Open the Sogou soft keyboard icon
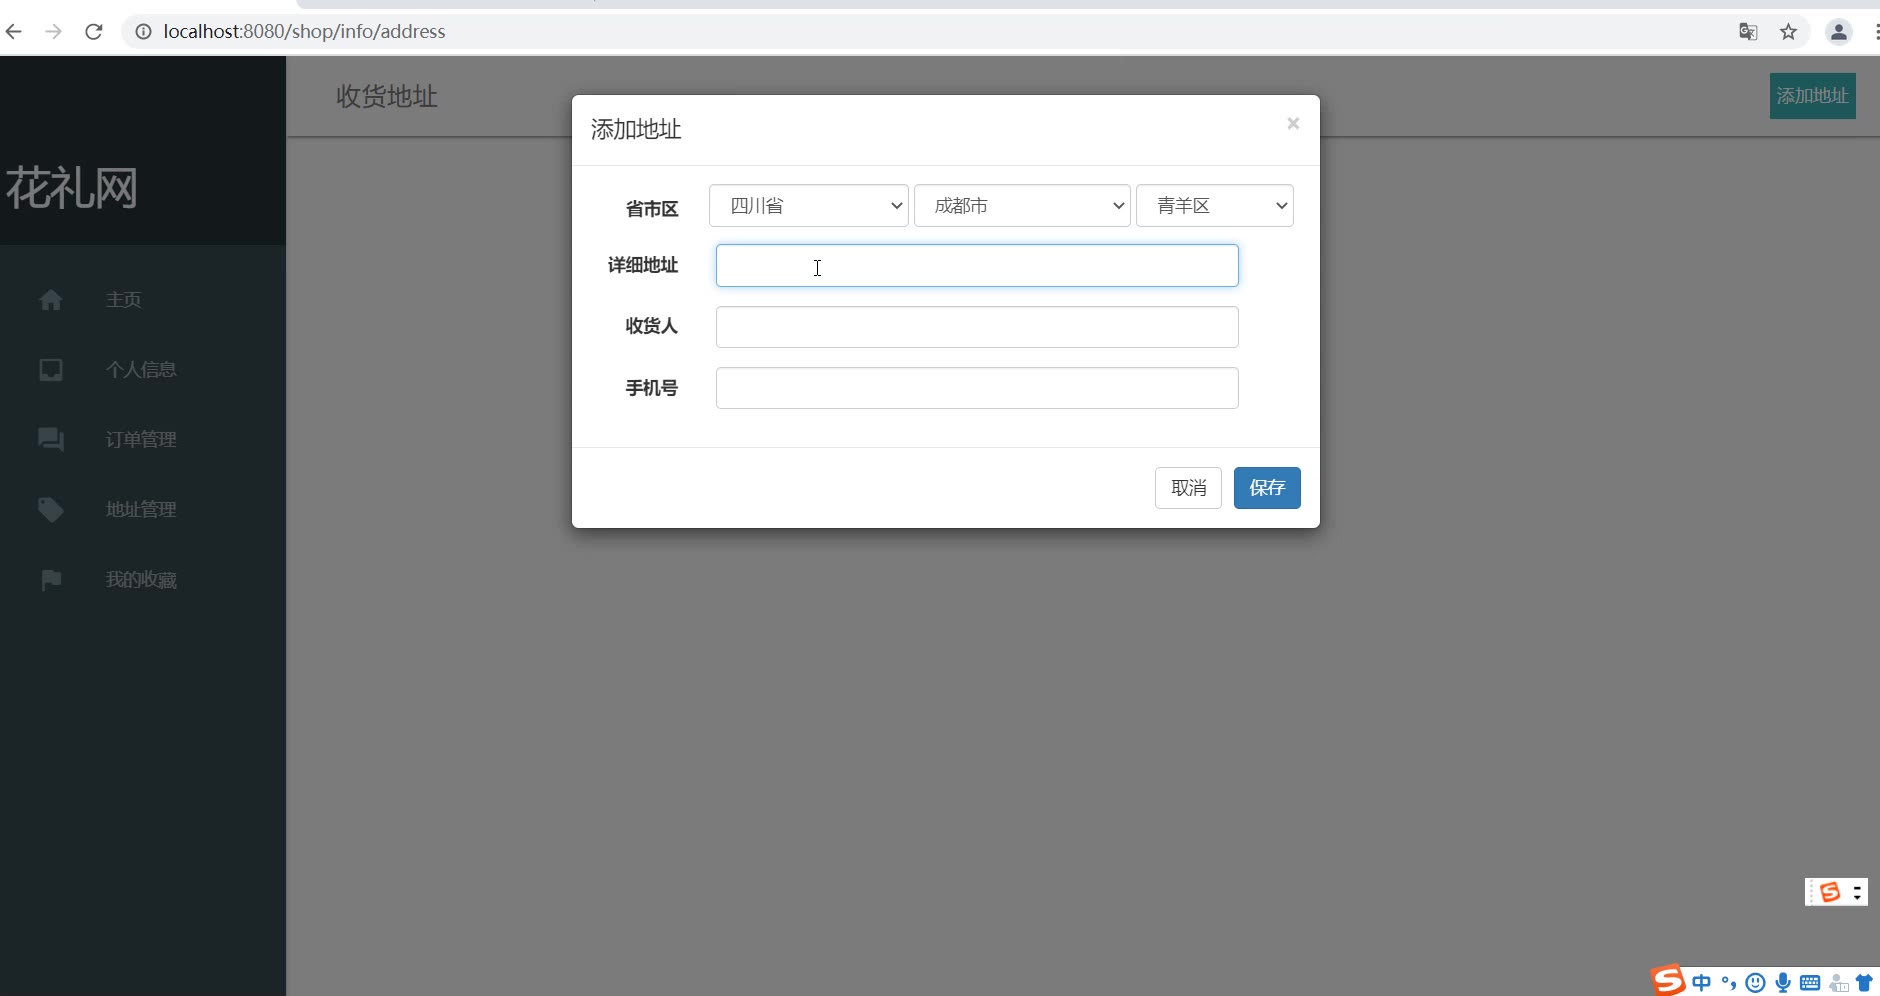1880x996 pixels. [1810, 983]
